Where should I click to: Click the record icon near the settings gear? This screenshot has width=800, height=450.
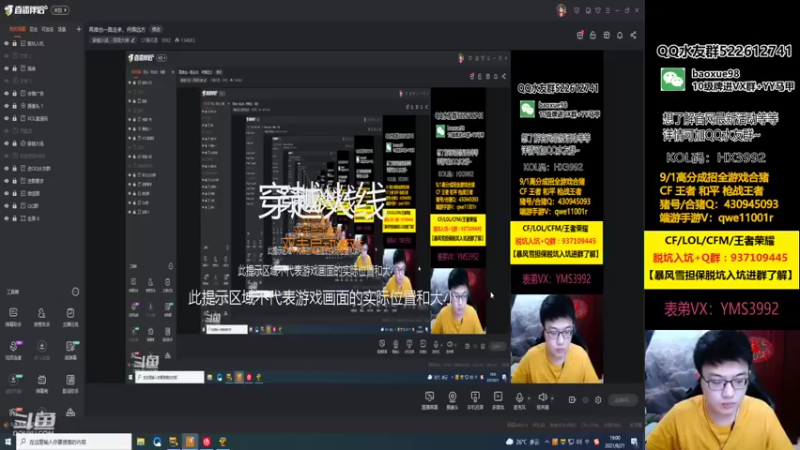coord(572,400)
